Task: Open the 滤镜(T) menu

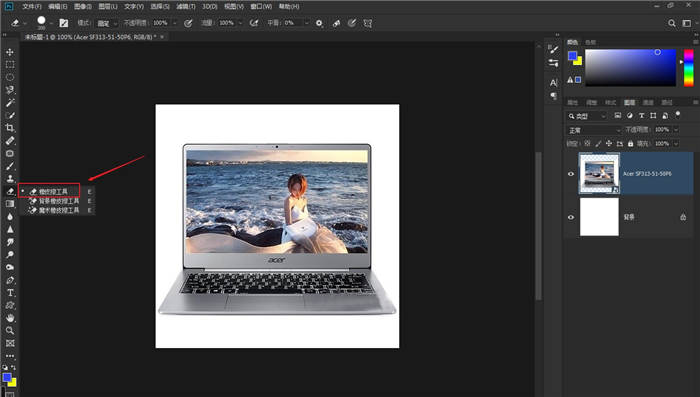Action: pyautogui.click(x=186, y=7)
